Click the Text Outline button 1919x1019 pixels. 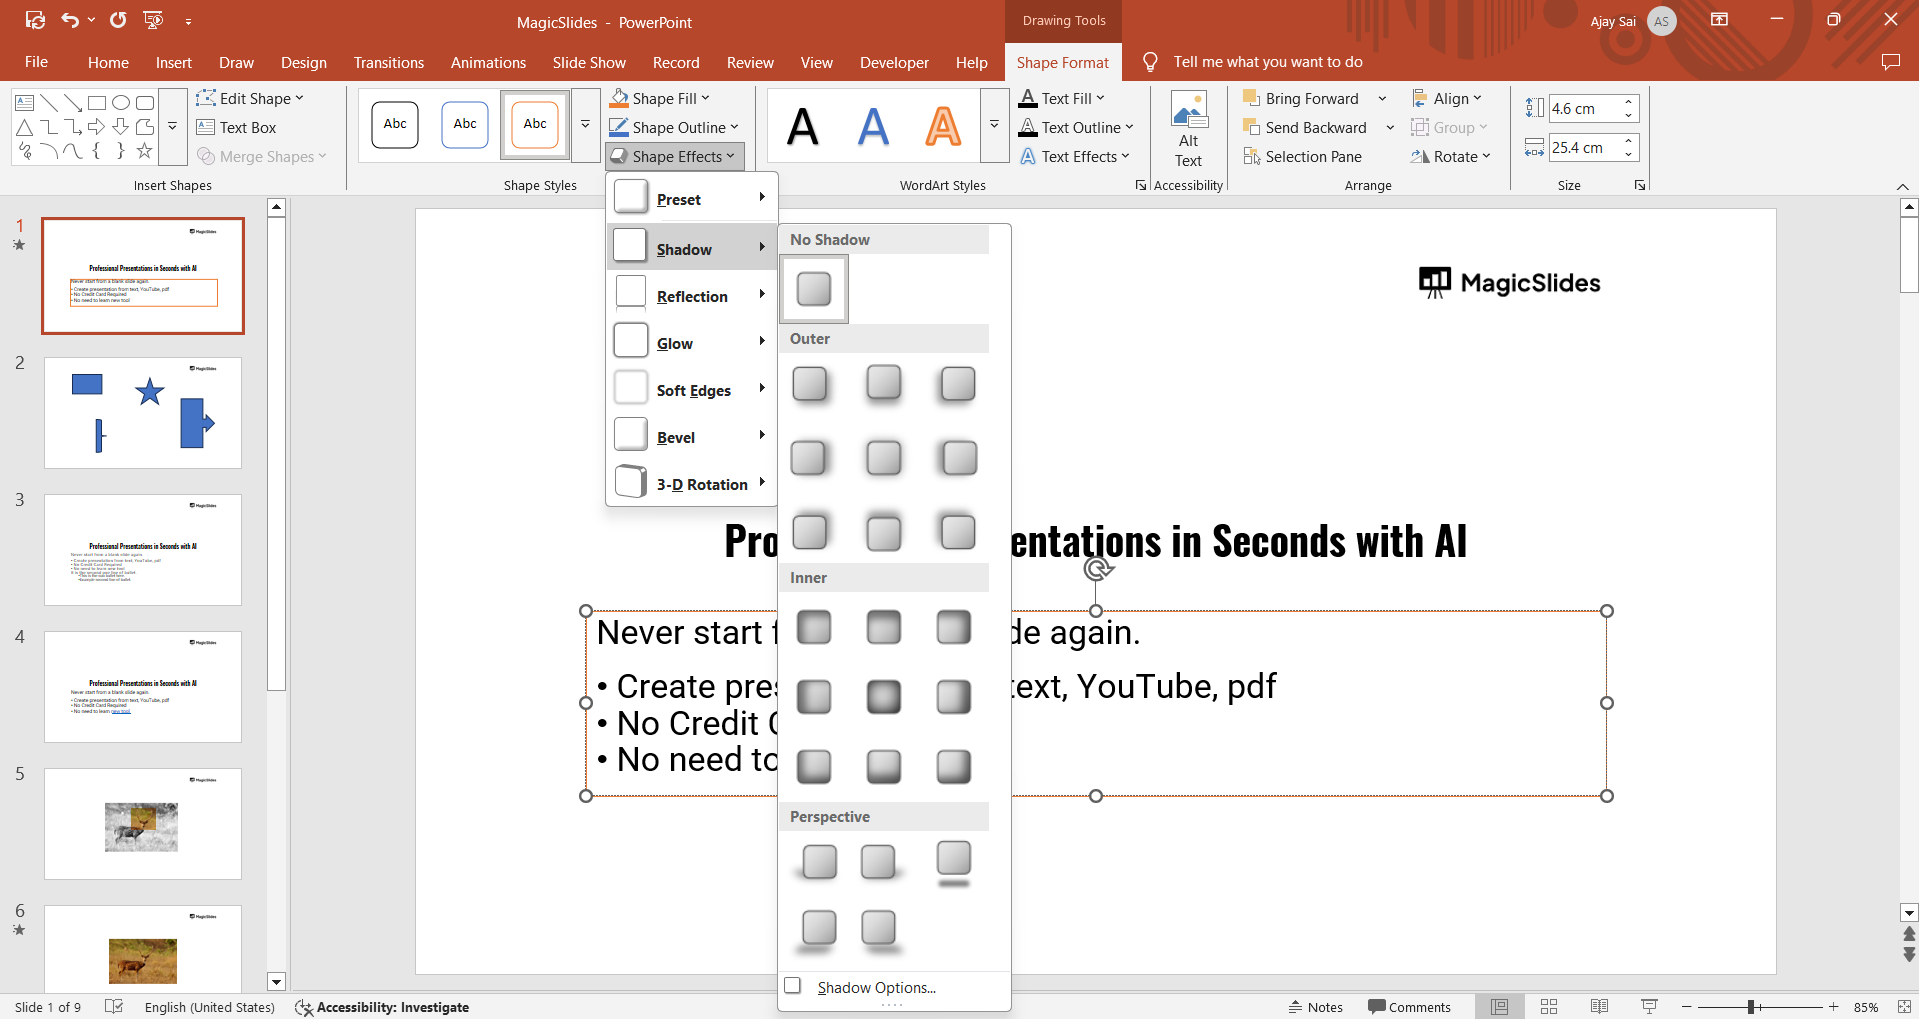click(1076, 127)
